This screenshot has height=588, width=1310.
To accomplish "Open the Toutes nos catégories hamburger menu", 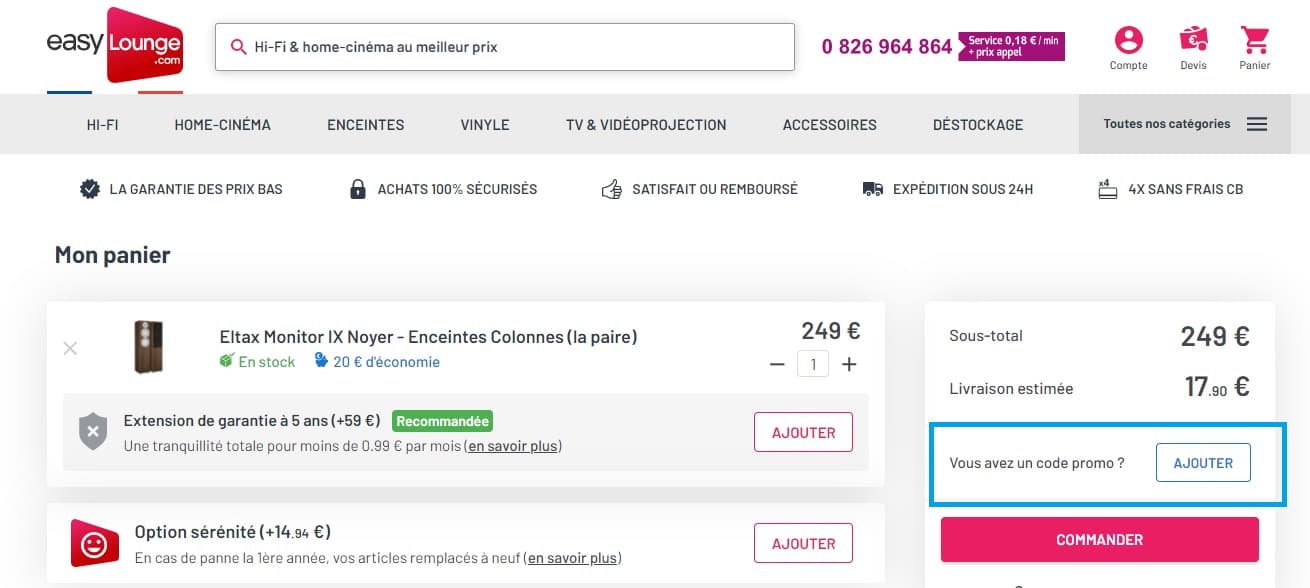I will pos(1257,123).
